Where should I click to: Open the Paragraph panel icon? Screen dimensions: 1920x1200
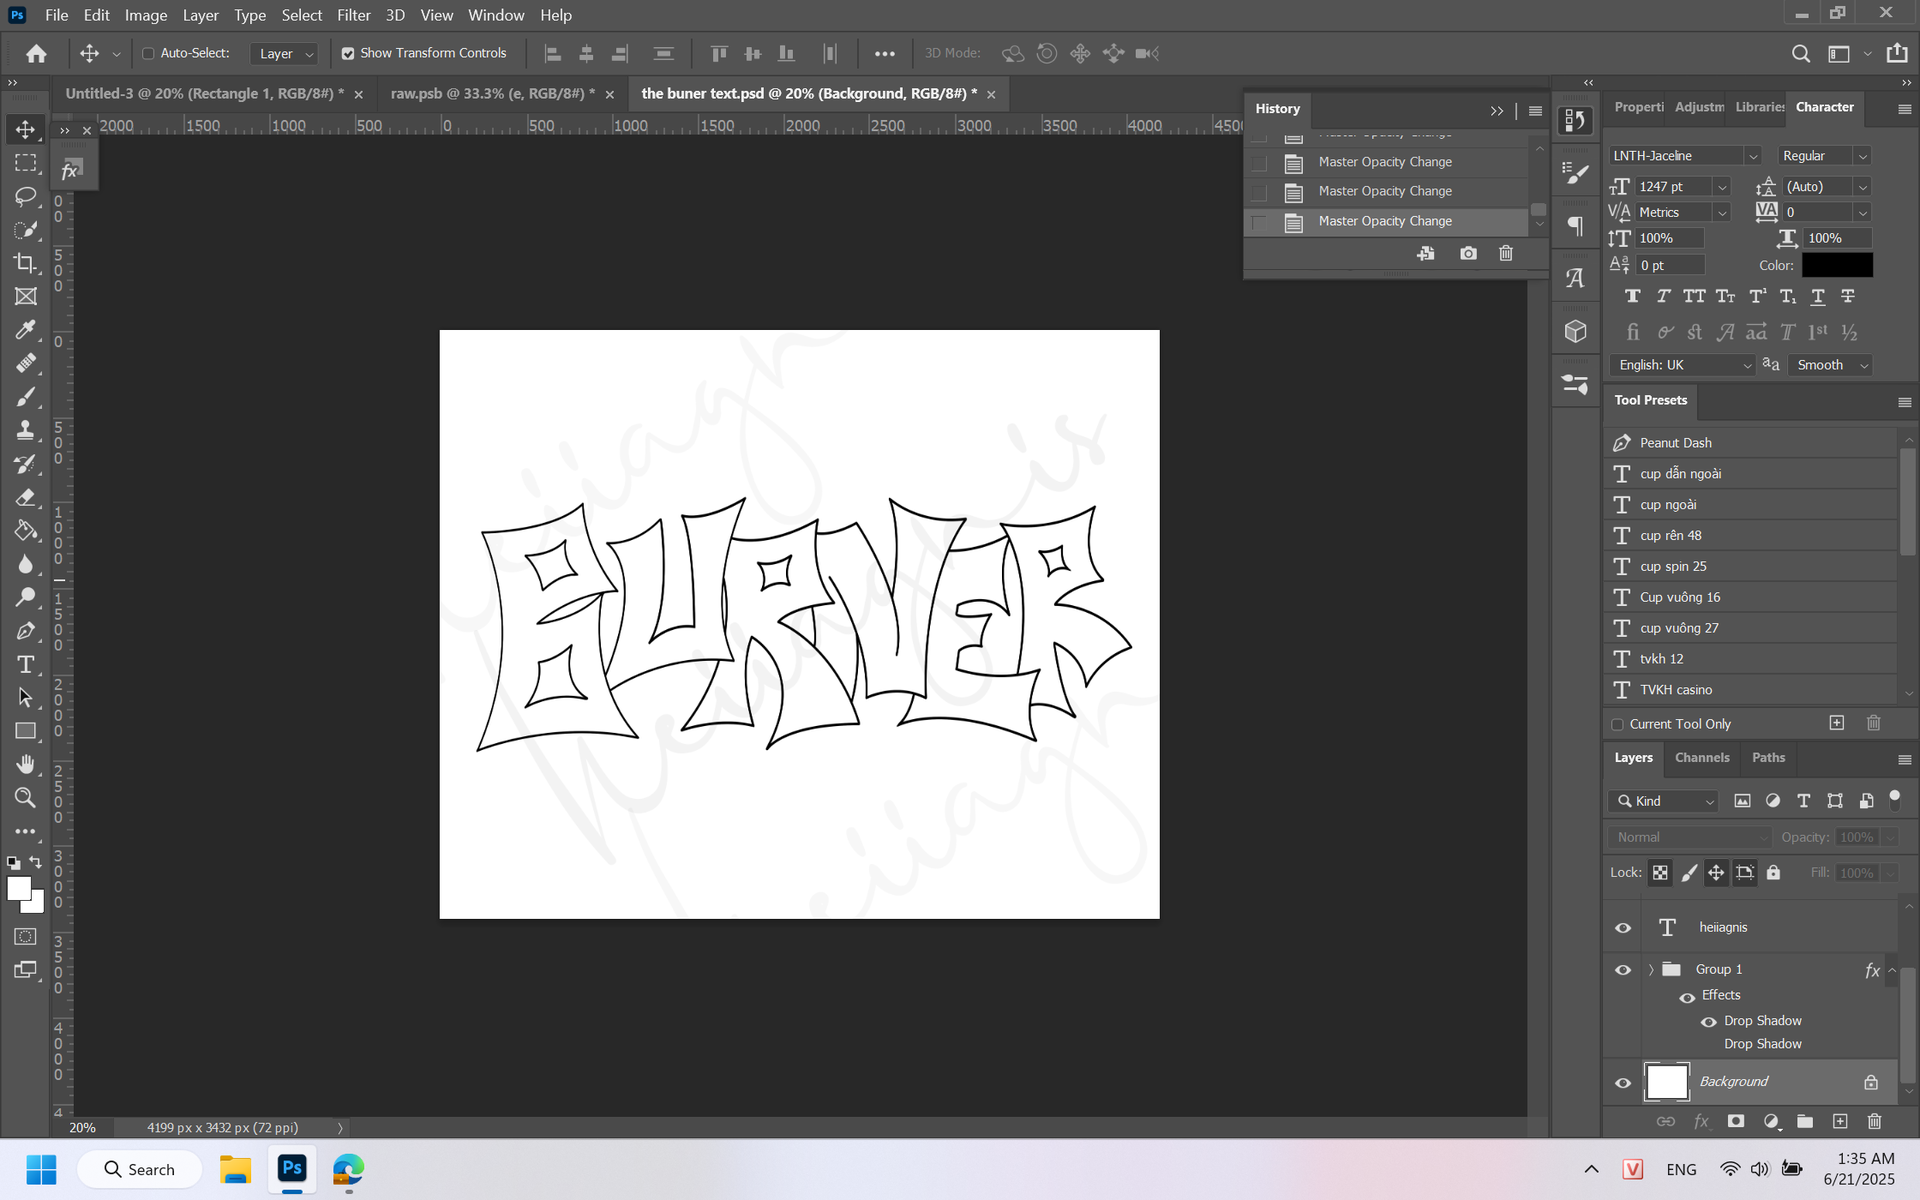click(x=1575, y=226)
